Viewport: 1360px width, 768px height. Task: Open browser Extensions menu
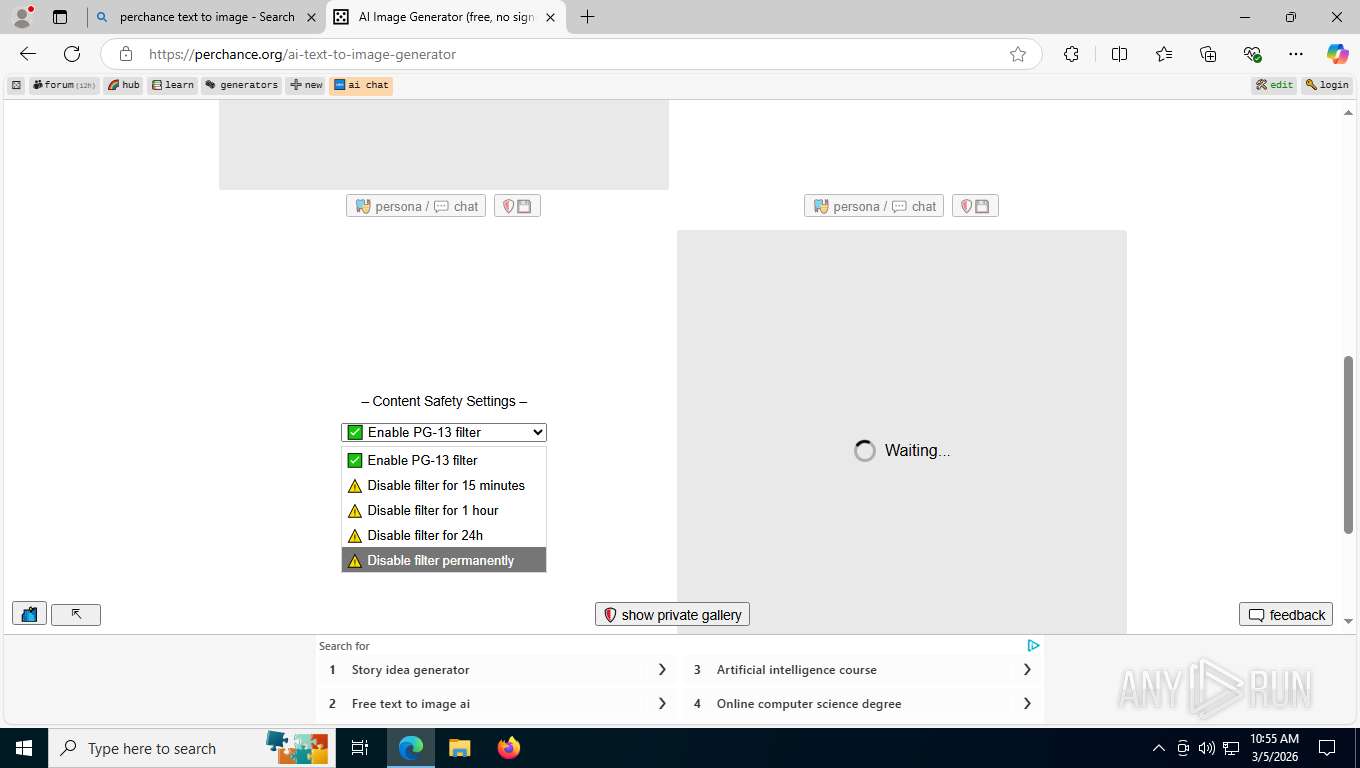pyautogui.click(x=1071, y=54)
